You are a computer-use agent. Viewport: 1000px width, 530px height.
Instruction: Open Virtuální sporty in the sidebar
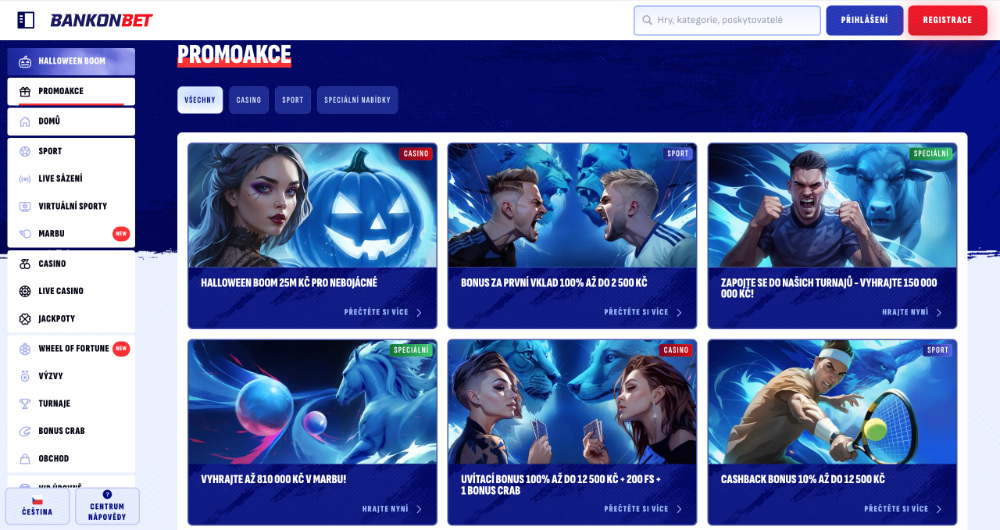click(x=71, y=206)
